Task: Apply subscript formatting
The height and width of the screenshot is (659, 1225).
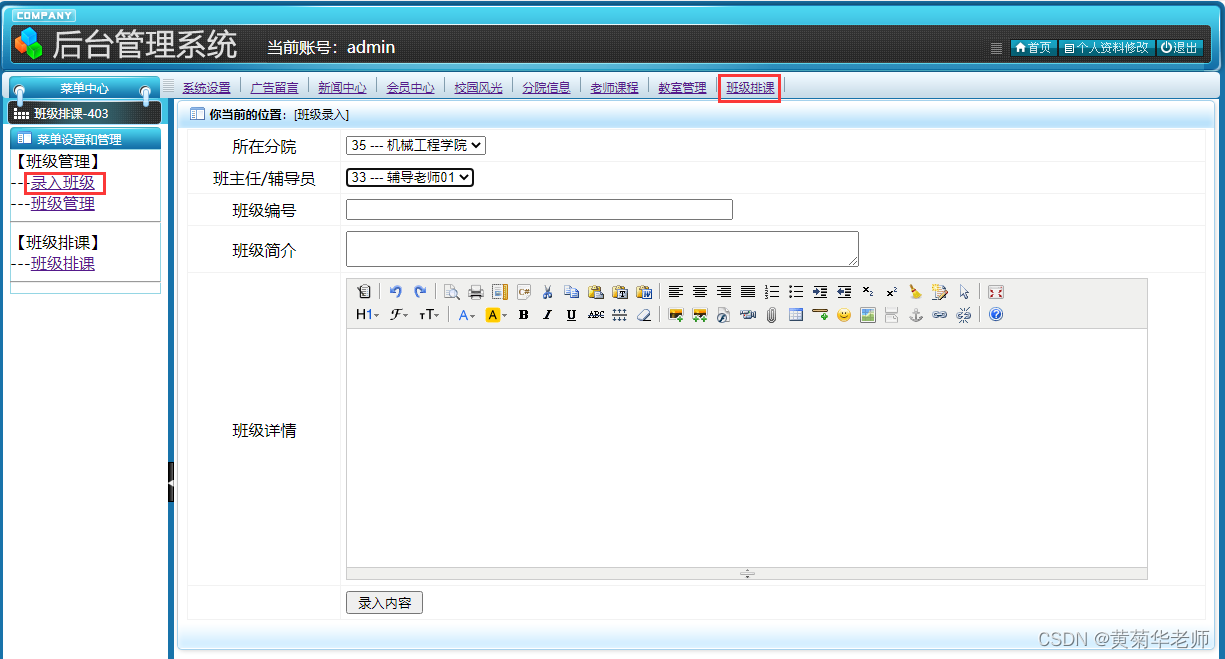Action: [x=868, y=292]
